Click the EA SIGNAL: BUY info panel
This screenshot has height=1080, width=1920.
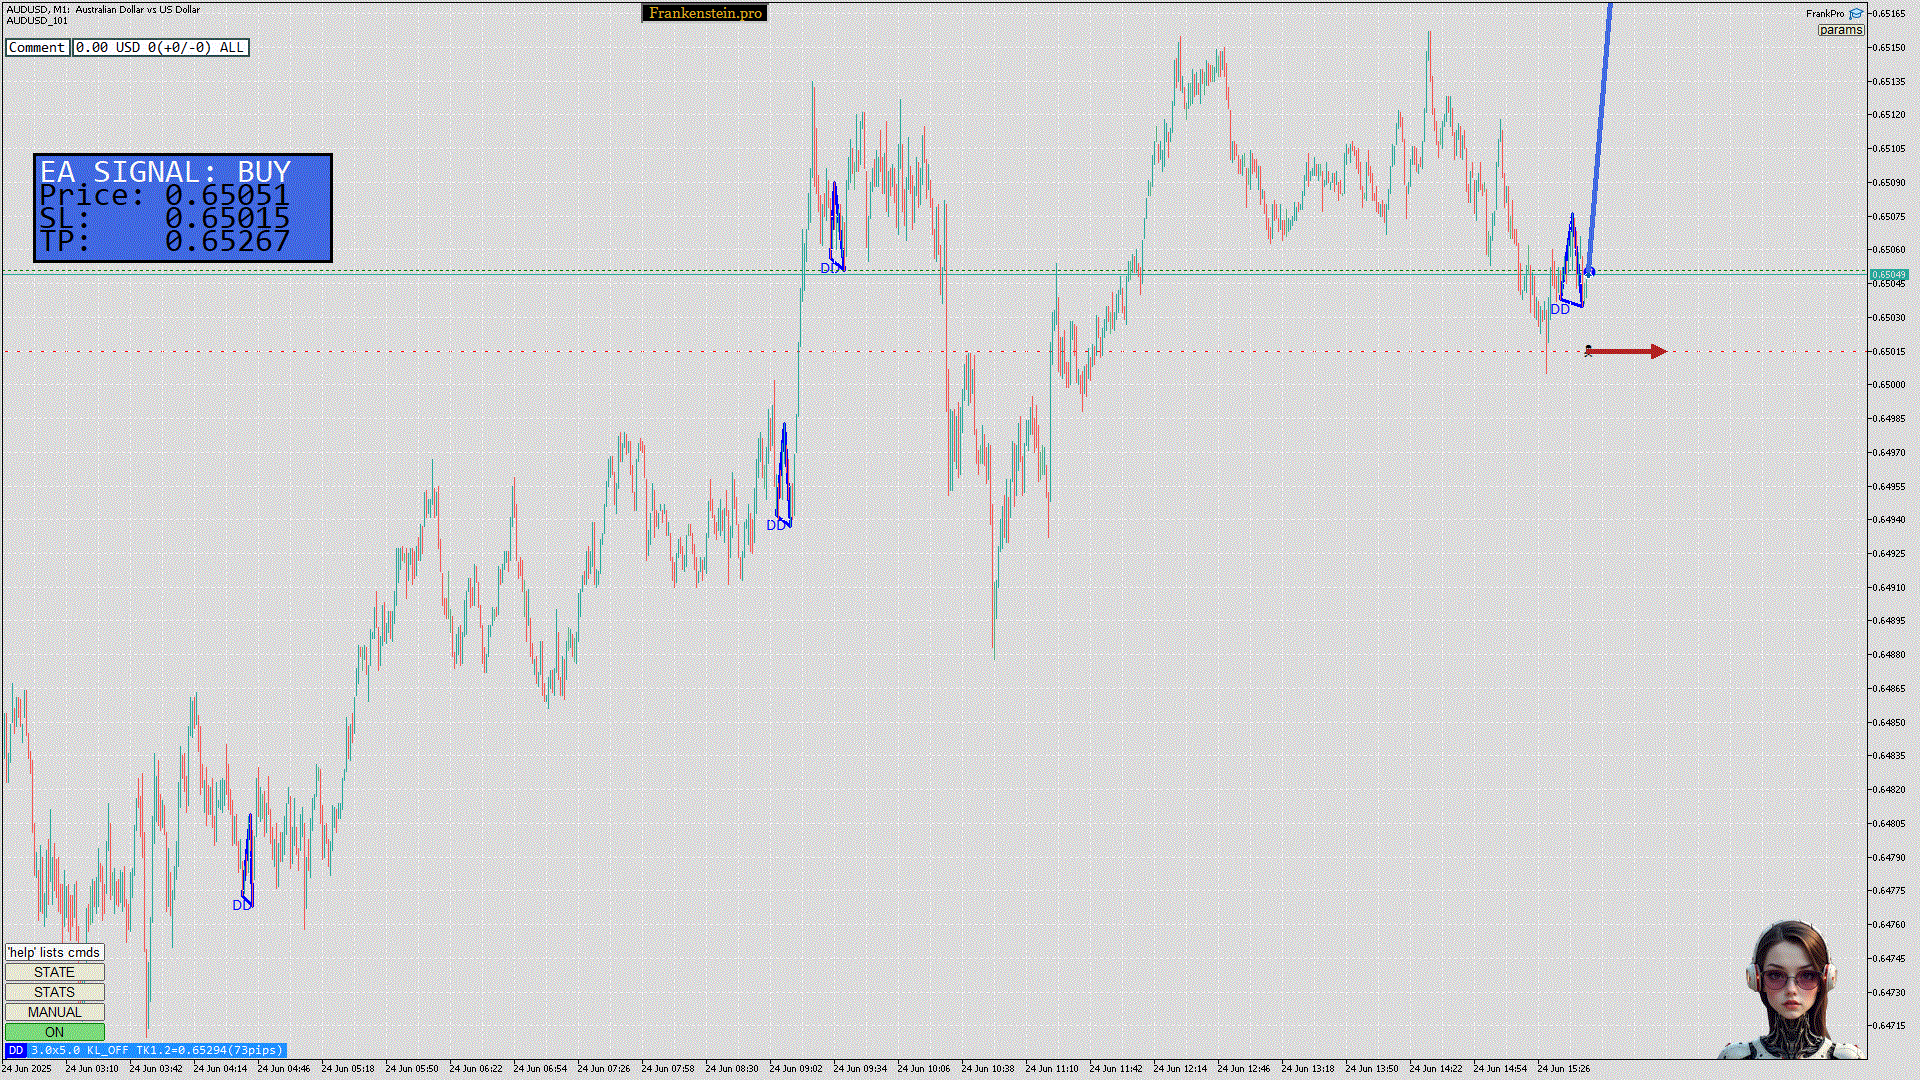coord(183,208)
